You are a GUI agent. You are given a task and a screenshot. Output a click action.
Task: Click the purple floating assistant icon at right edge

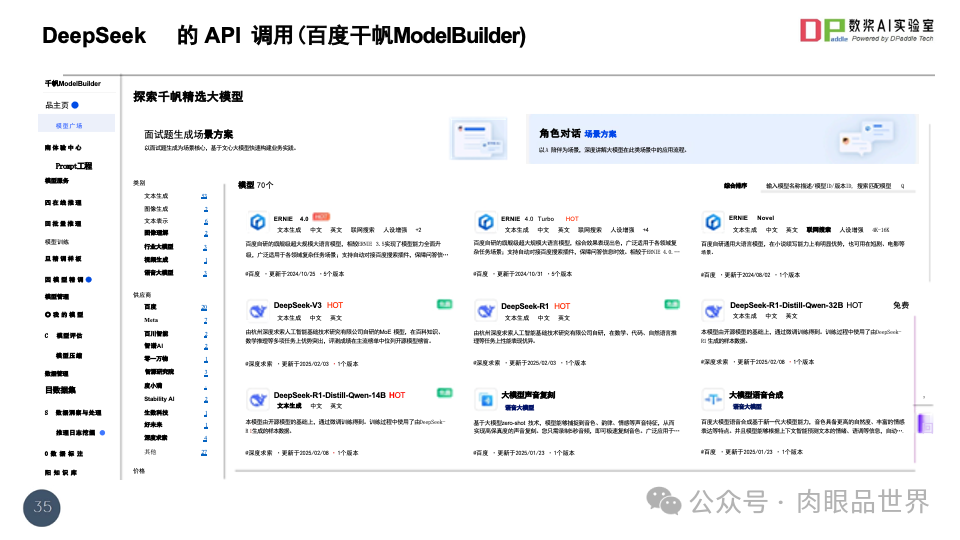(x=924, y=424)
